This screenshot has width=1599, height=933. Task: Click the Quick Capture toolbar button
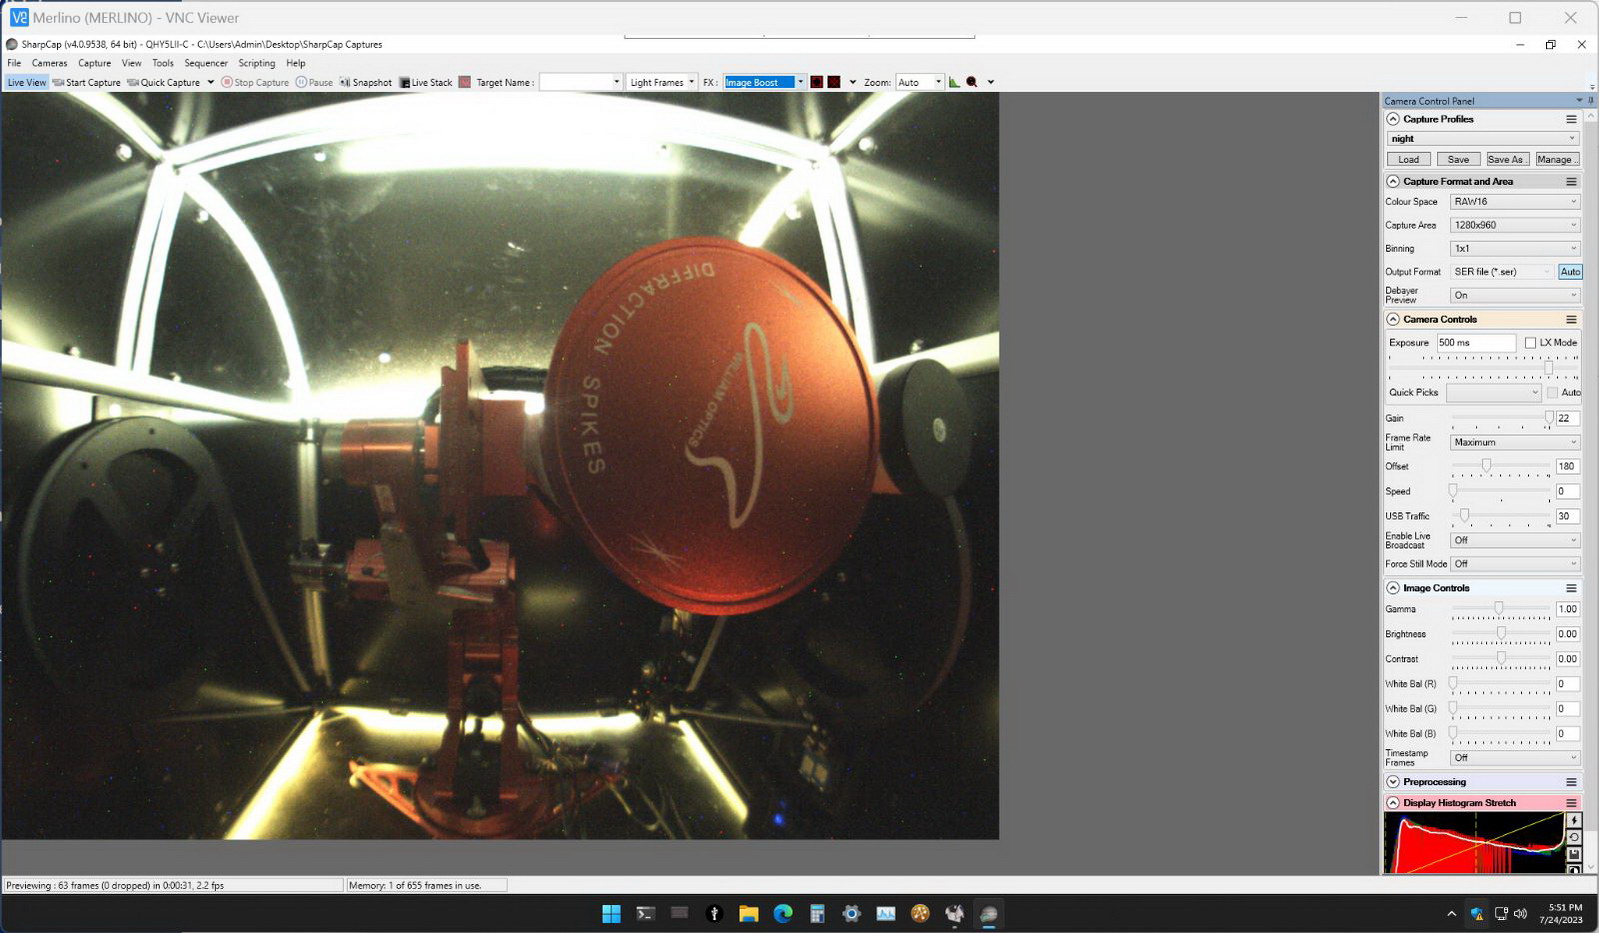point(163,82)
